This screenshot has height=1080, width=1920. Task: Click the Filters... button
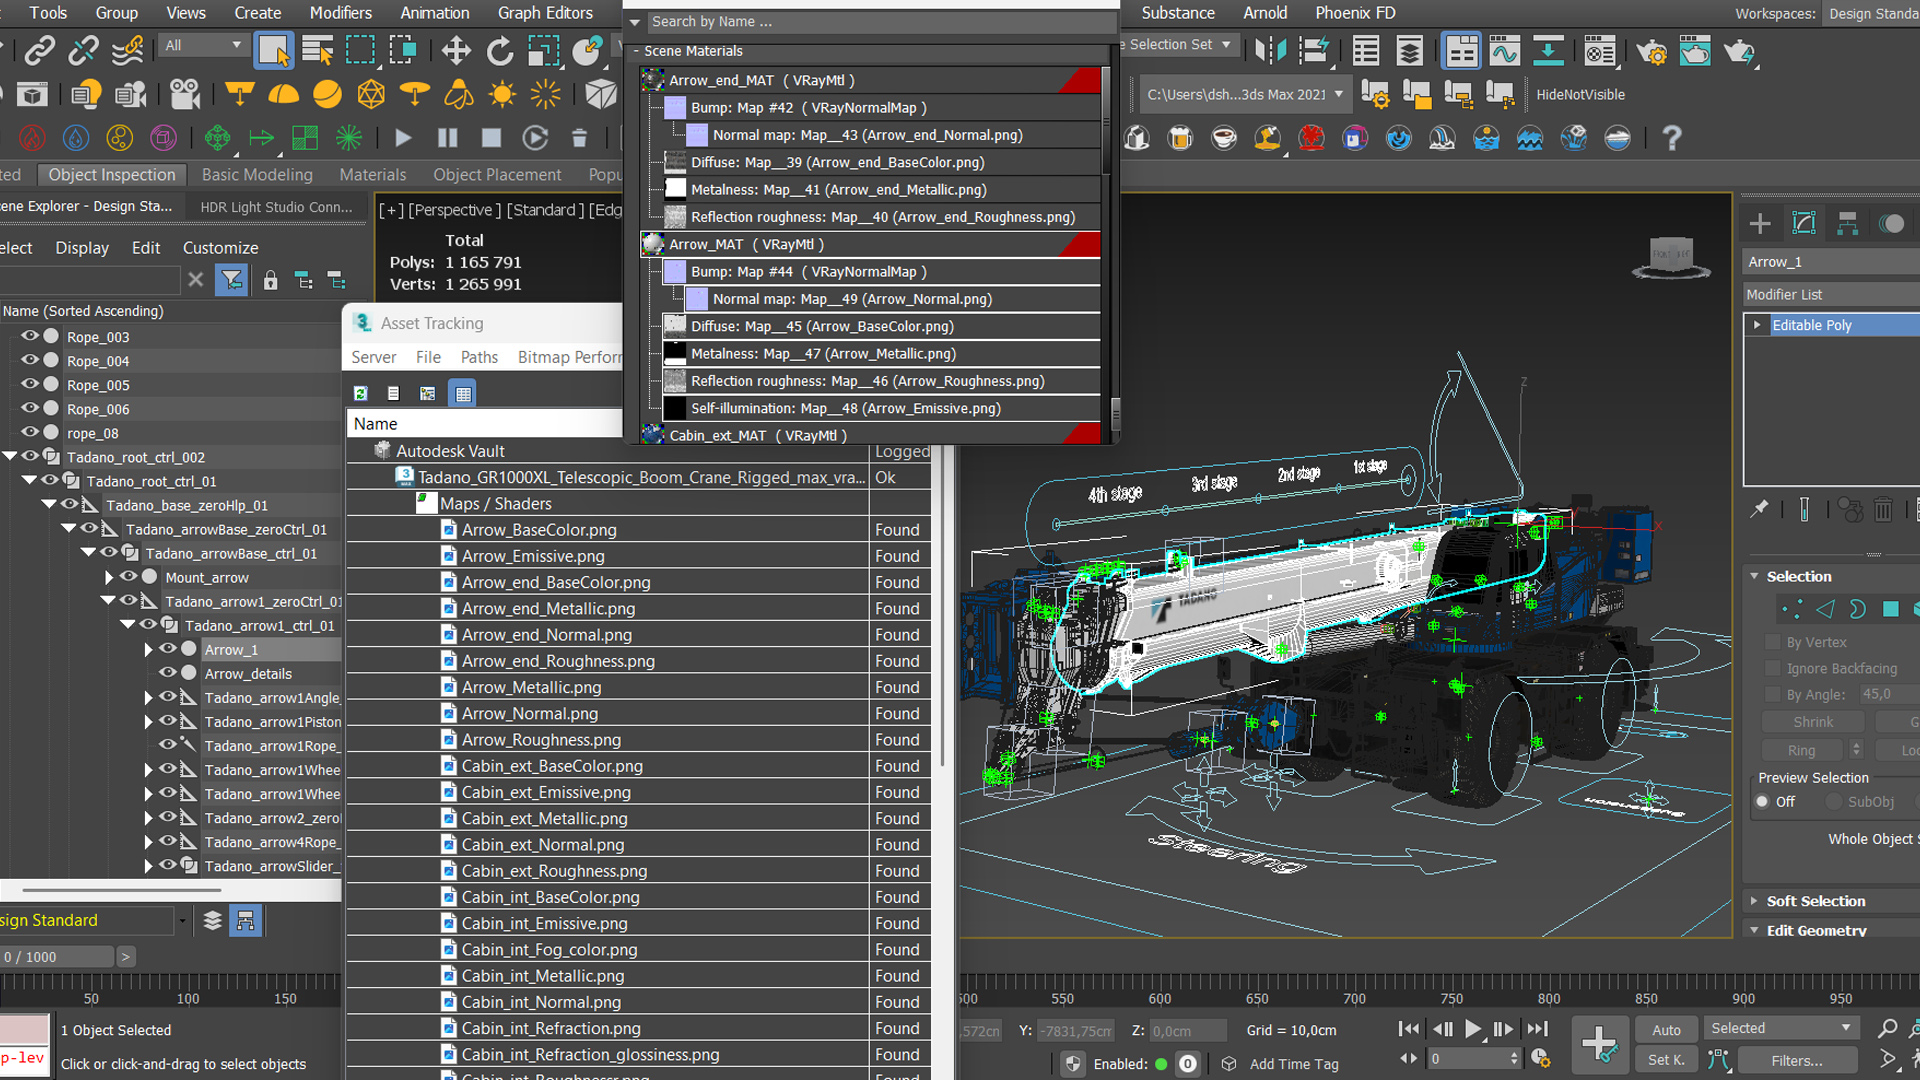click(1797, 1060)
